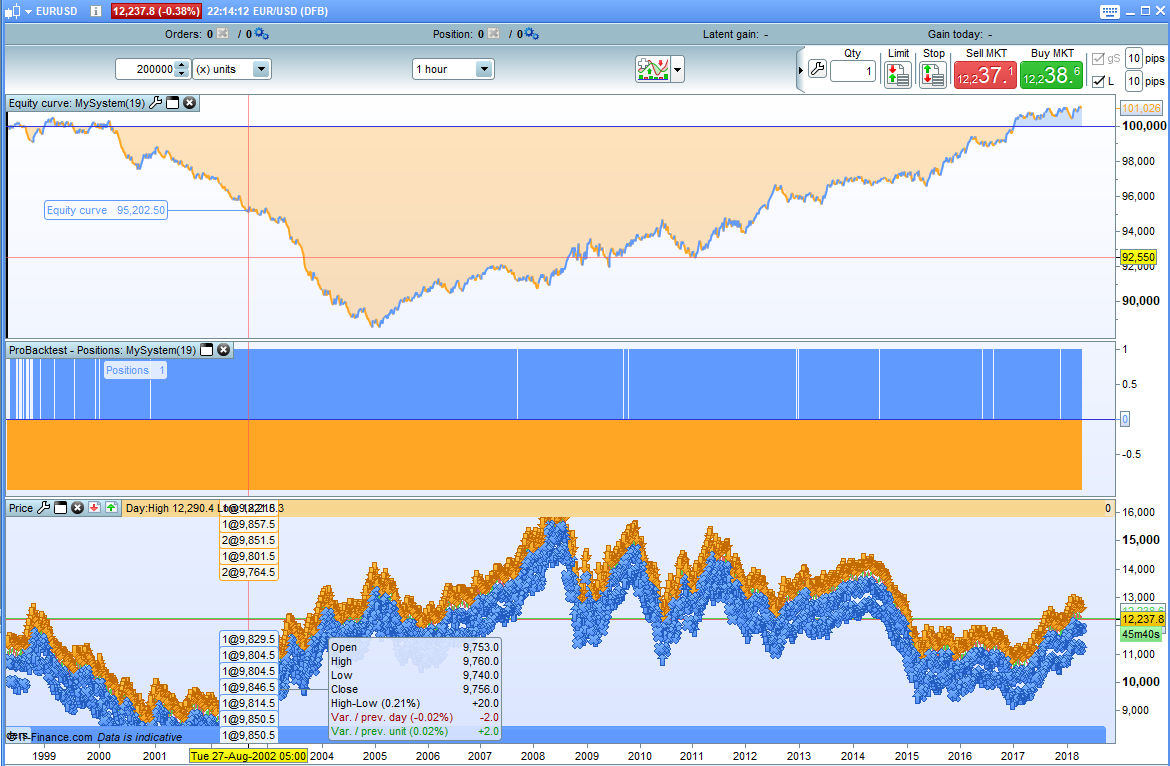
Task: Click the 2015 label on the time axis
Action: tap(907, 756)
